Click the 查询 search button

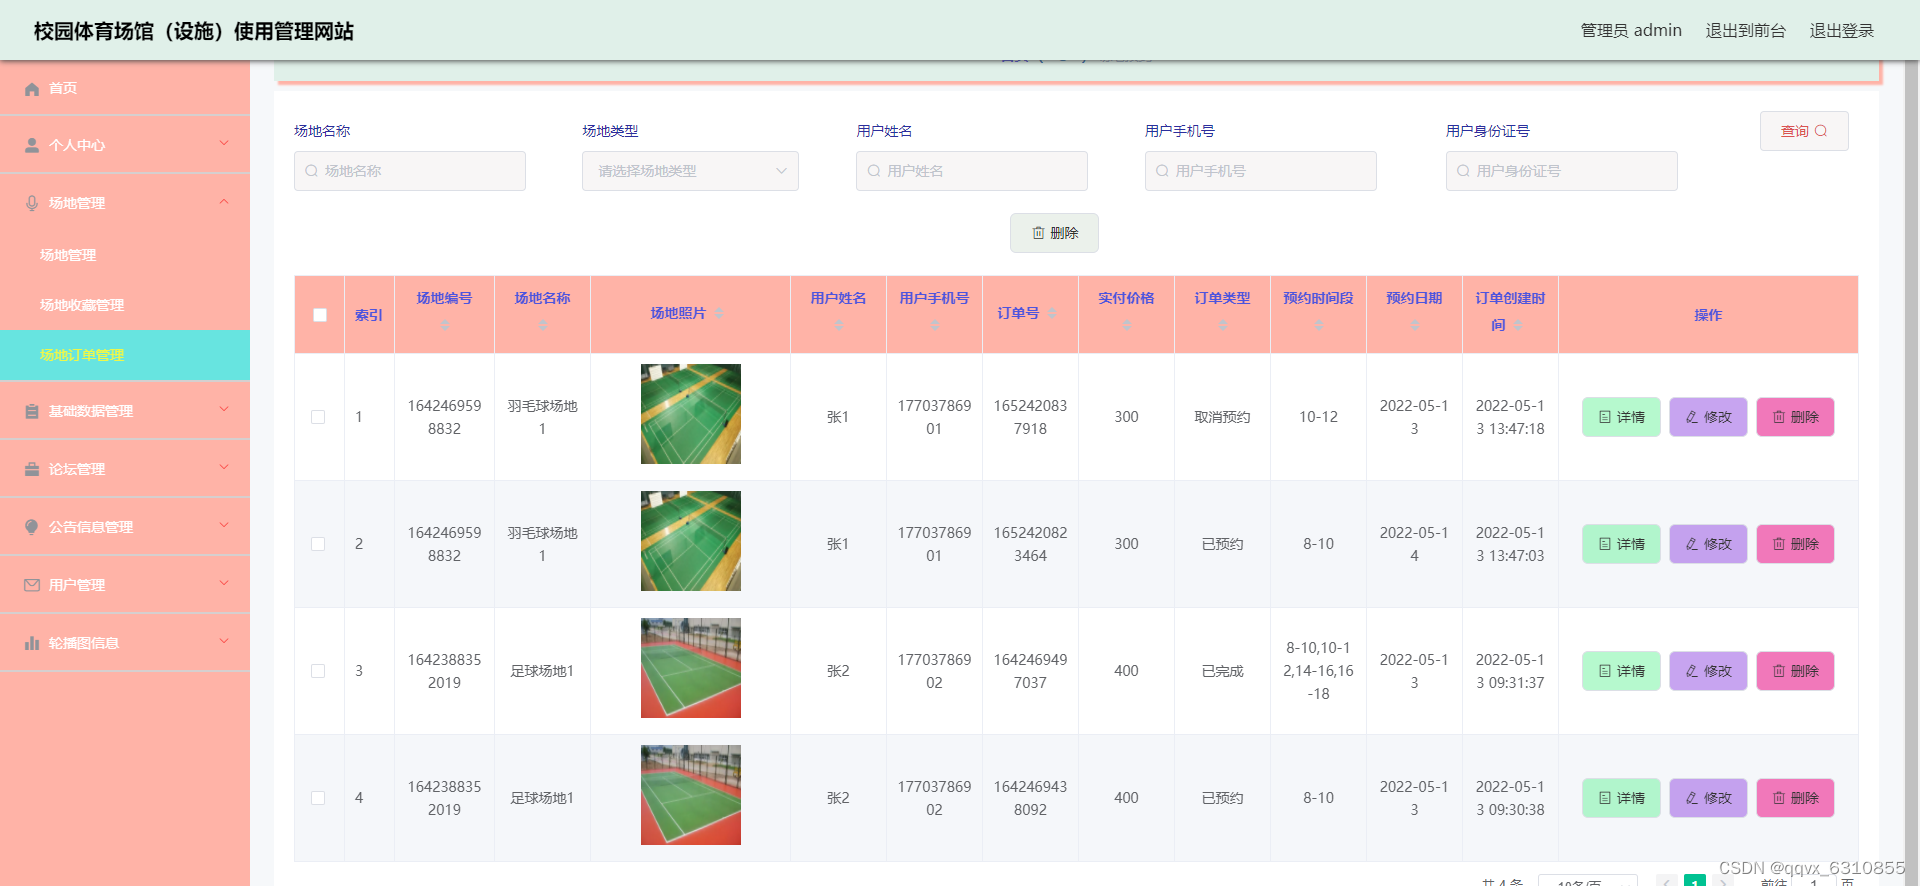(x=1804, y=131)
